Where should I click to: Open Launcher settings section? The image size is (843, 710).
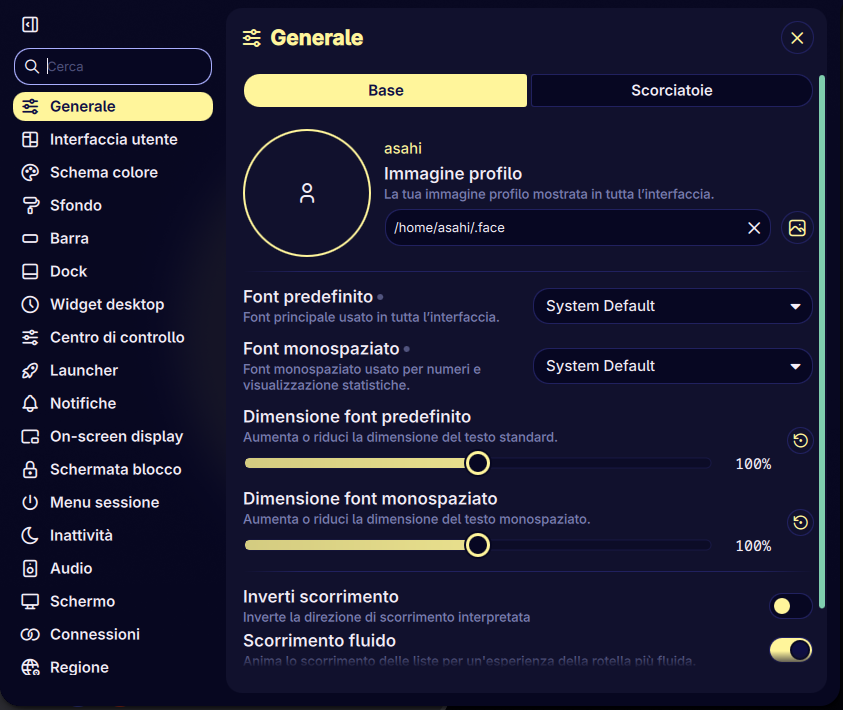tap(113, 370)
